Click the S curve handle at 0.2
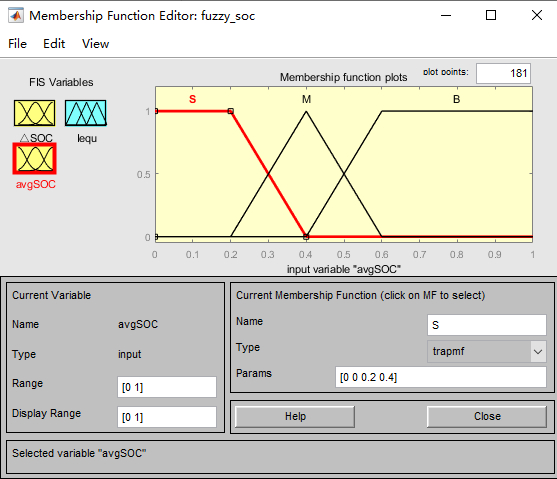Viewport: 557px width, 479px height. click(231, 111)
